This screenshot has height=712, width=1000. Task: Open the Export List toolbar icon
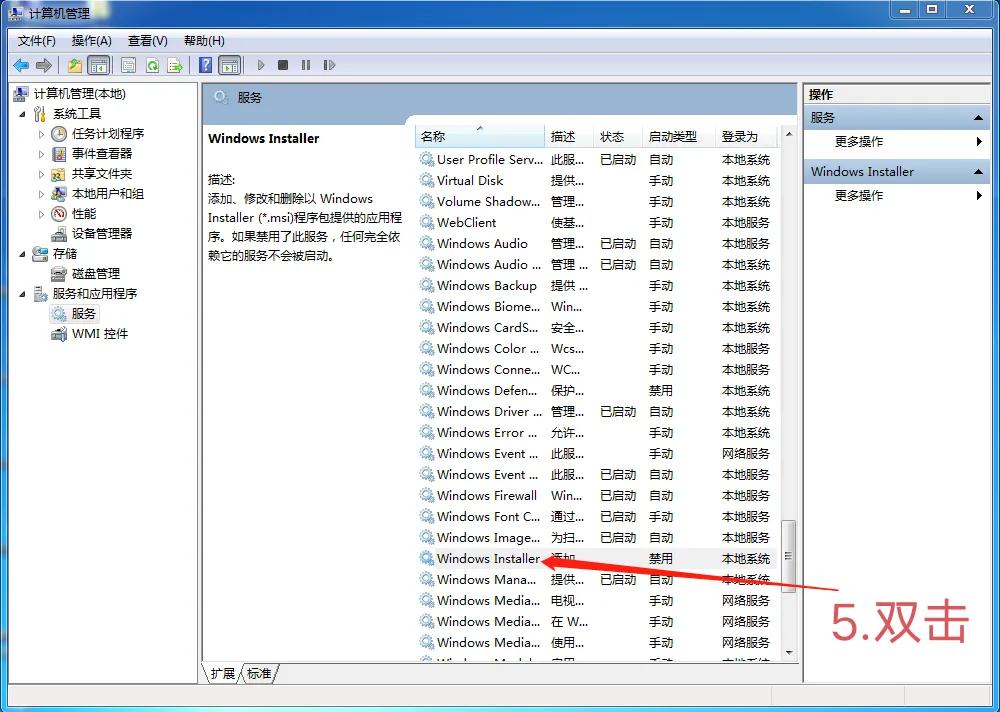[176, 65]
